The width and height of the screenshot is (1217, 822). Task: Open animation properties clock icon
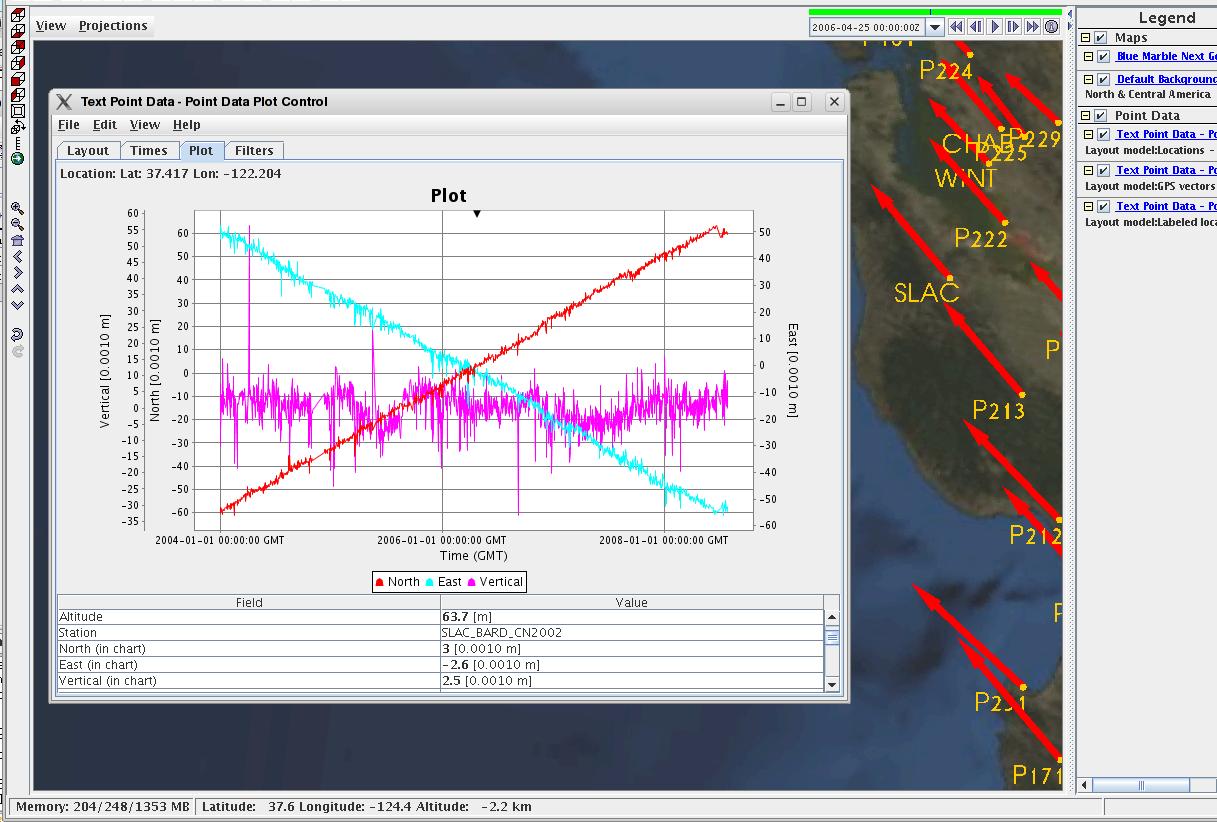(1051, 27)
